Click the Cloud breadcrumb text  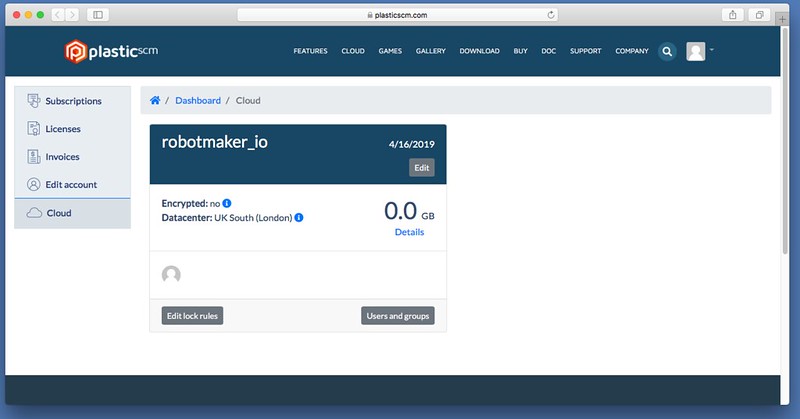tap(248, 101)
